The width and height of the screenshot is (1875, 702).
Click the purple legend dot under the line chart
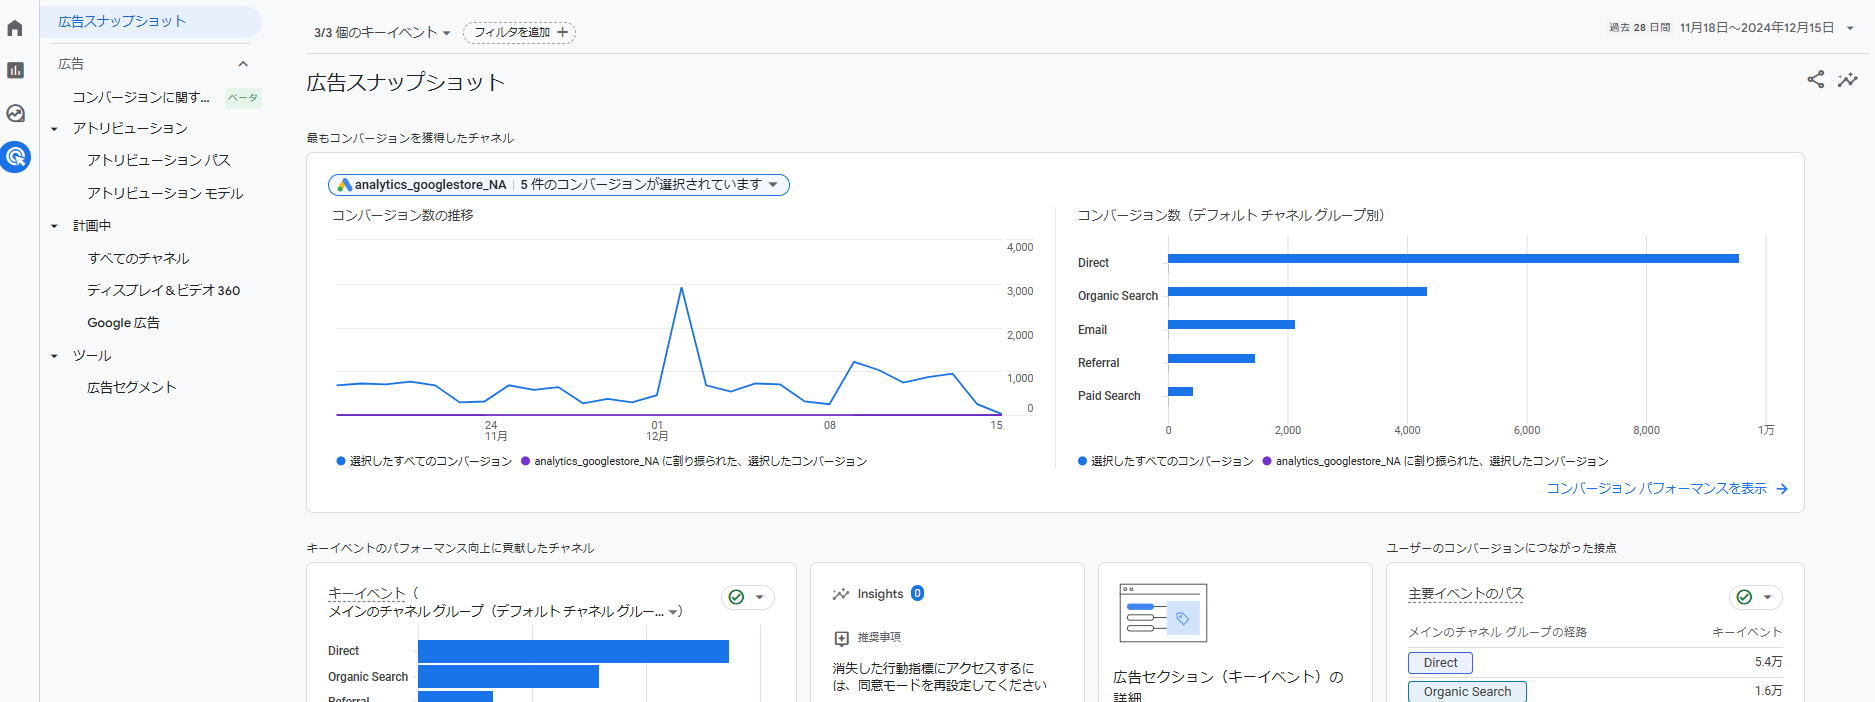526,461
